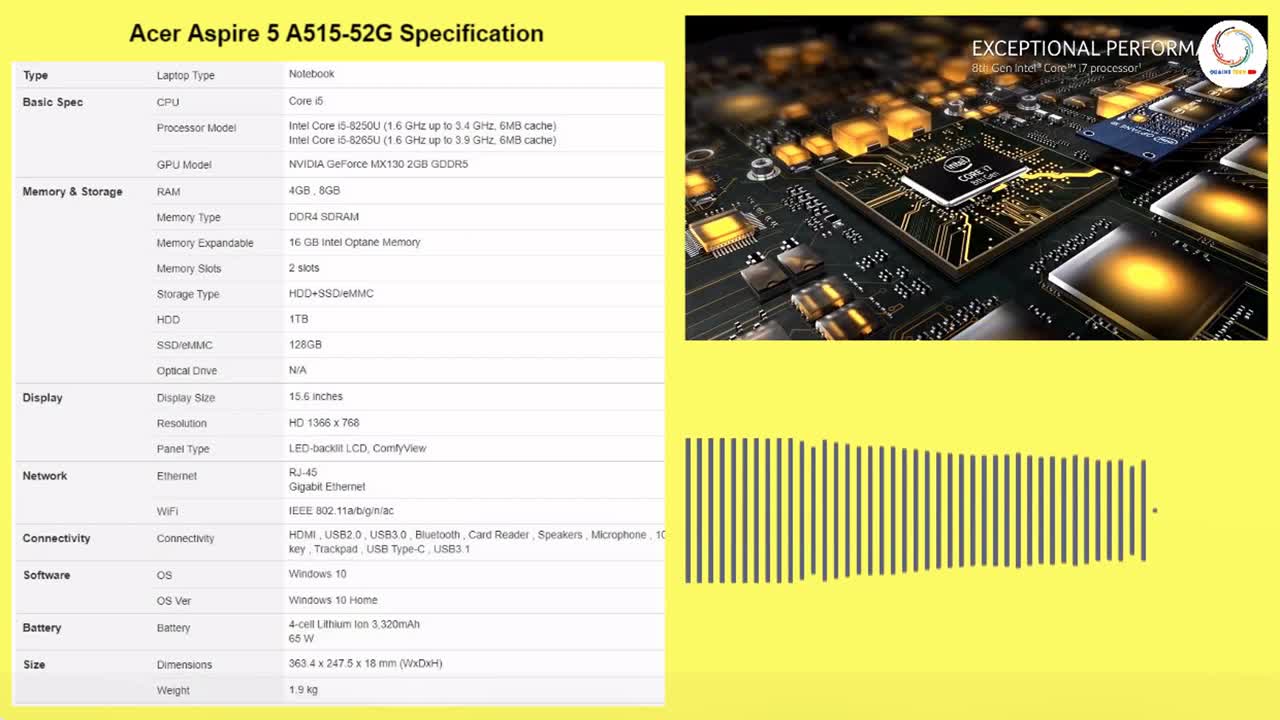Click the 'Panel Type' label
Viewport: 1280px width, 720px height.
coord(182,449)
